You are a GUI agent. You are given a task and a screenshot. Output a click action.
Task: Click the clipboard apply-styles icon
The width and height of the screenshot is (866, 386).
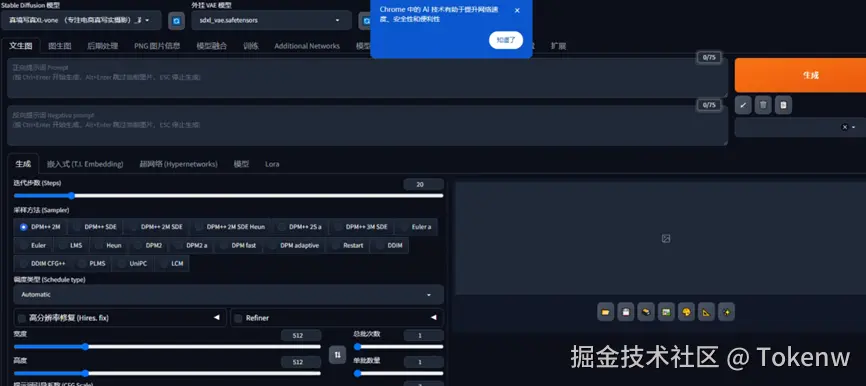pyautogui.click(x=783, y=105)
